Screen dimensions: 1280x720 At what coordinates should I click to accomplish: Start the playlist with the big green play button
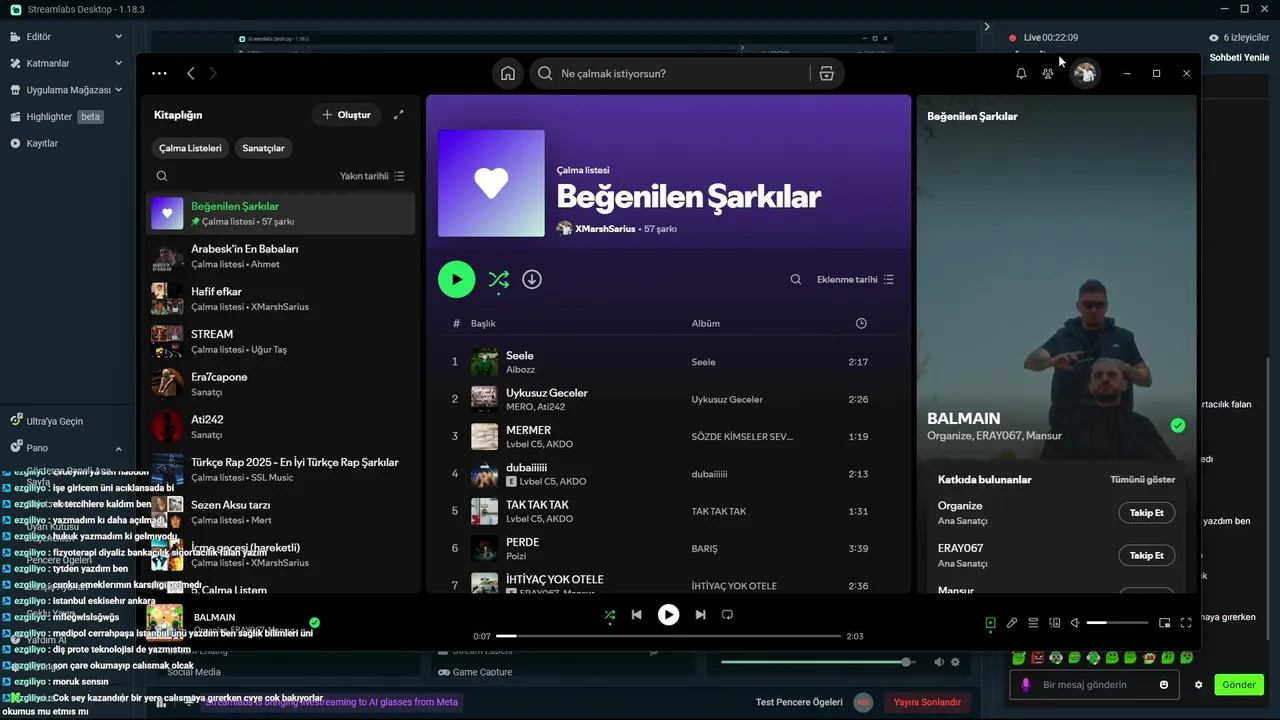pyautogui.click(x=456, y=280)
